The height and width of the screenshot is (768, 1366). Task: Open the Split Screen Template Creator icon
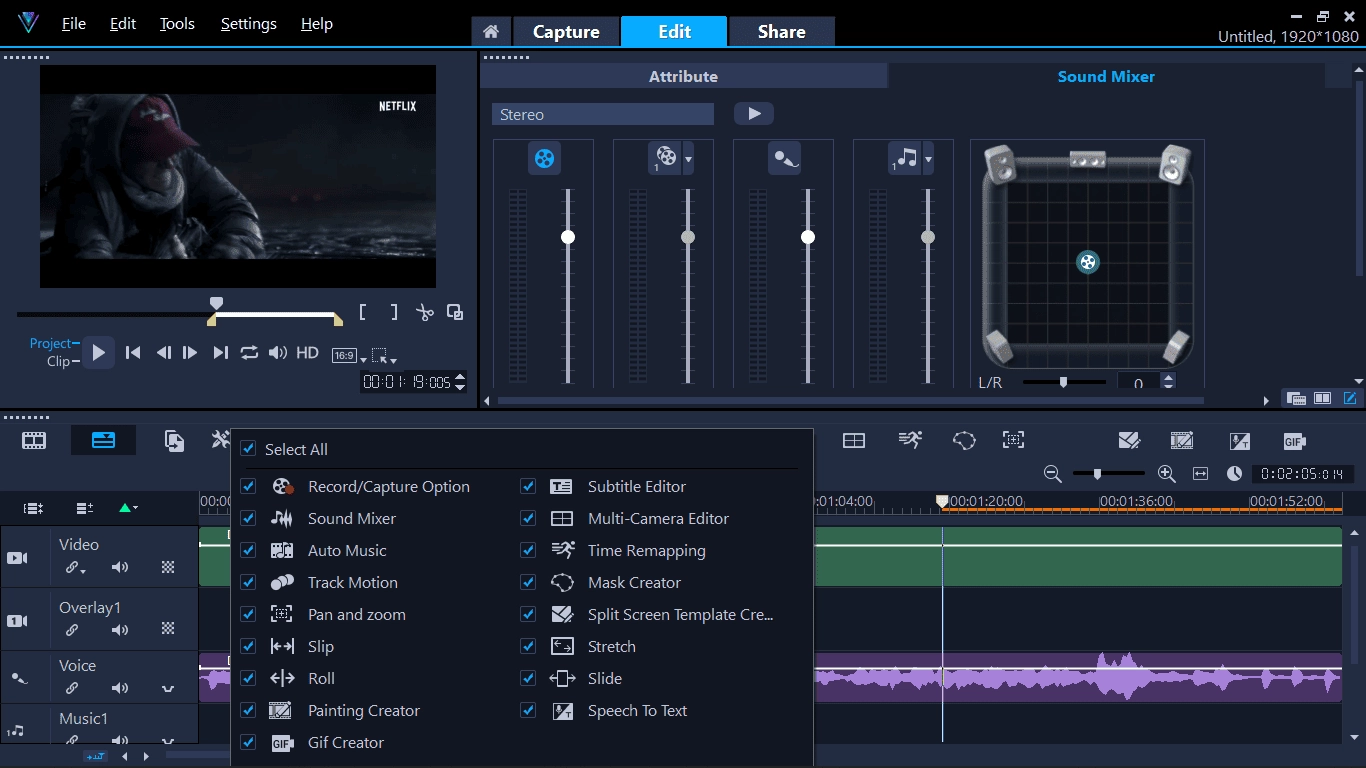click(x=1129, y=440)
